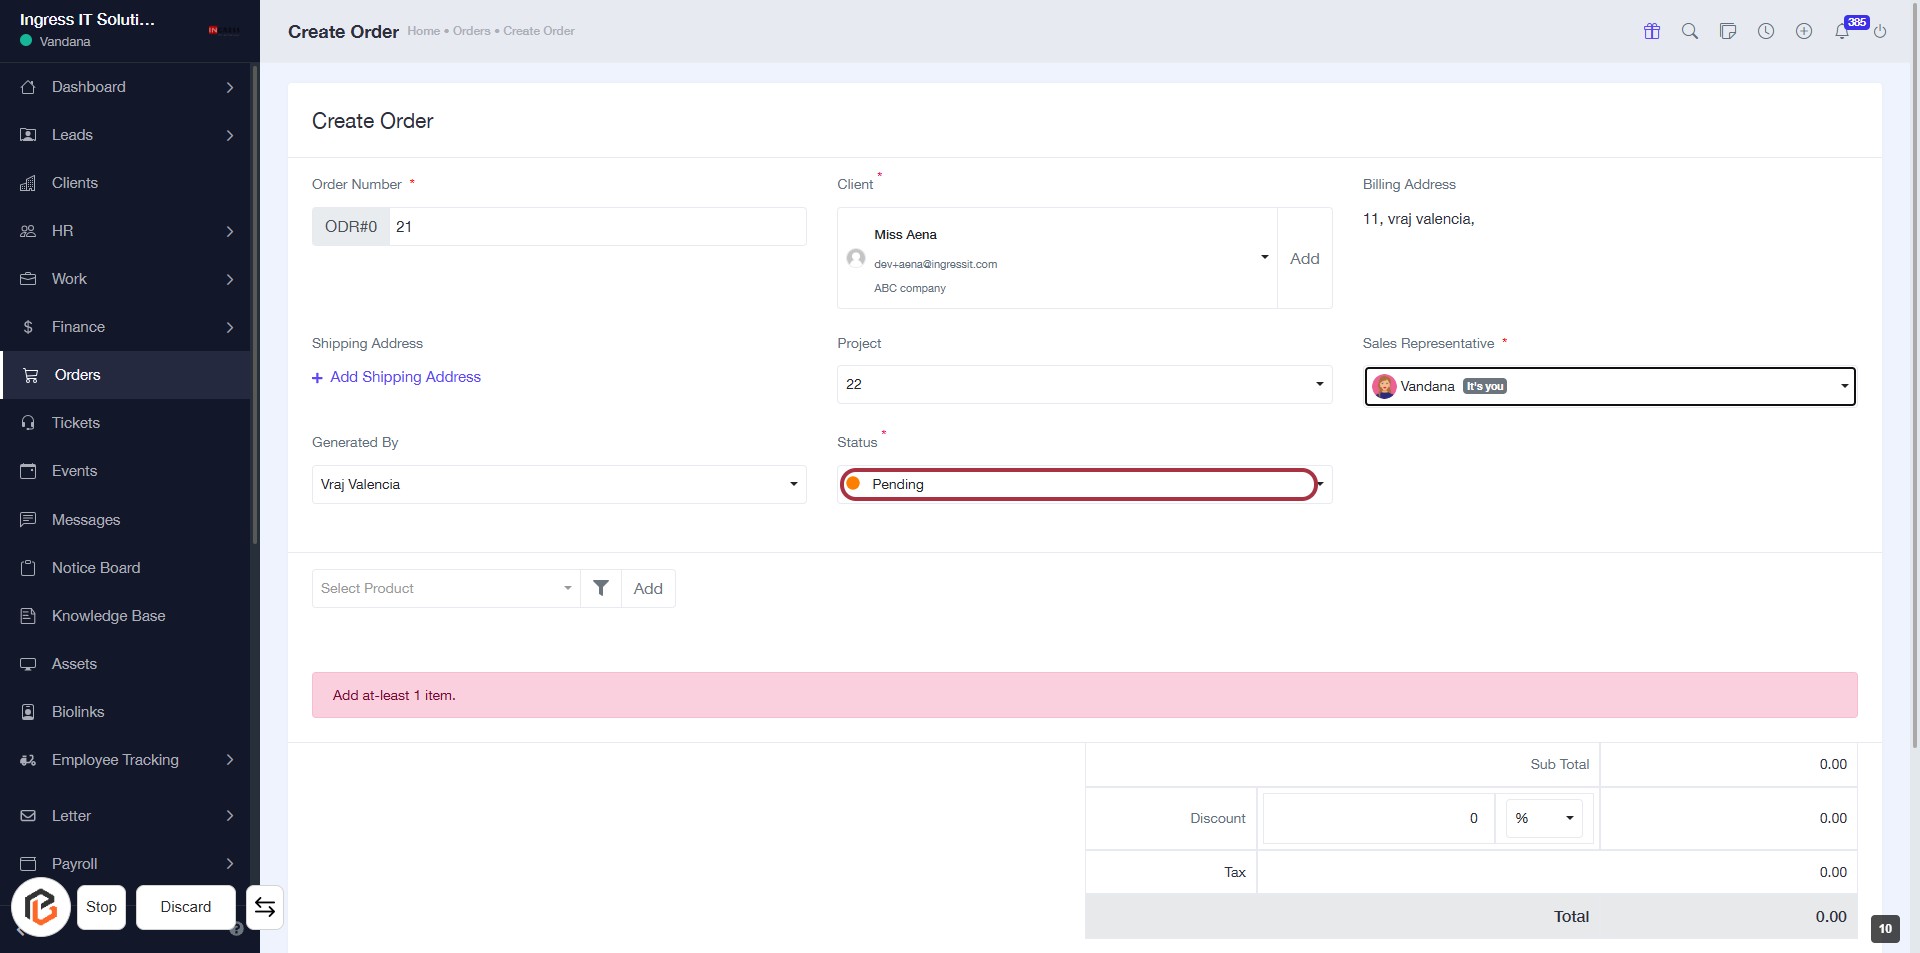Open the discount type percent dropdown
Viewport: 1920px width, 953px height.
point(1543,818)
